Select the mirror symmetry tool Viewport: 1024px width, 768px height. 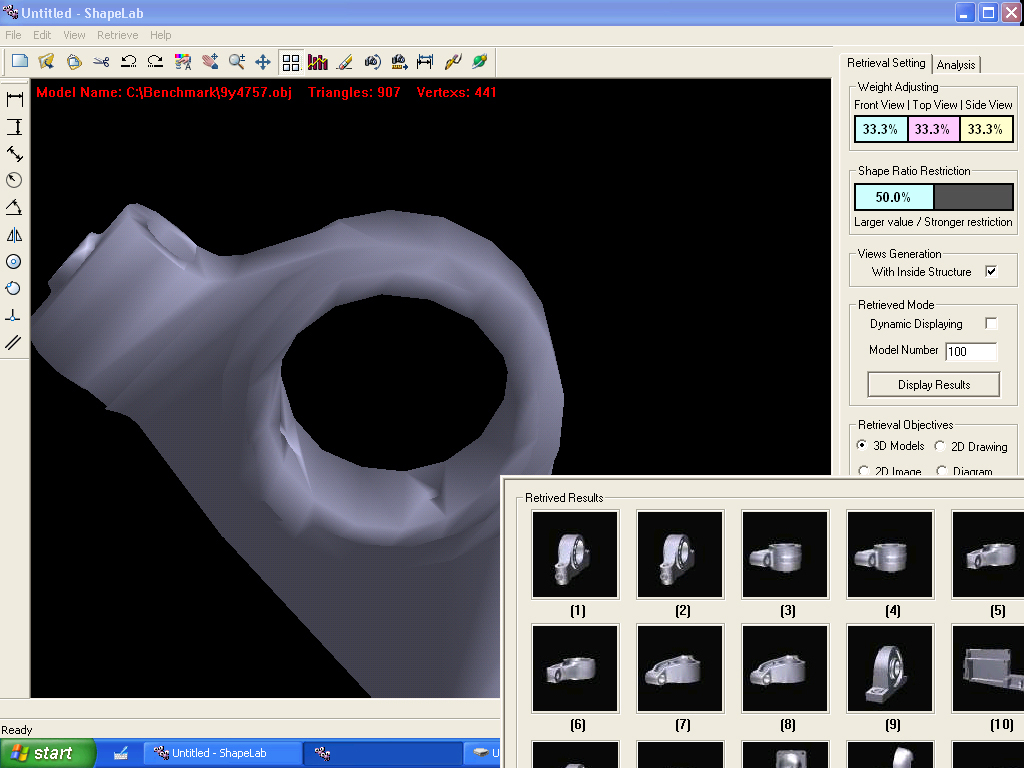pyautogui.click(x=15, y=235)
